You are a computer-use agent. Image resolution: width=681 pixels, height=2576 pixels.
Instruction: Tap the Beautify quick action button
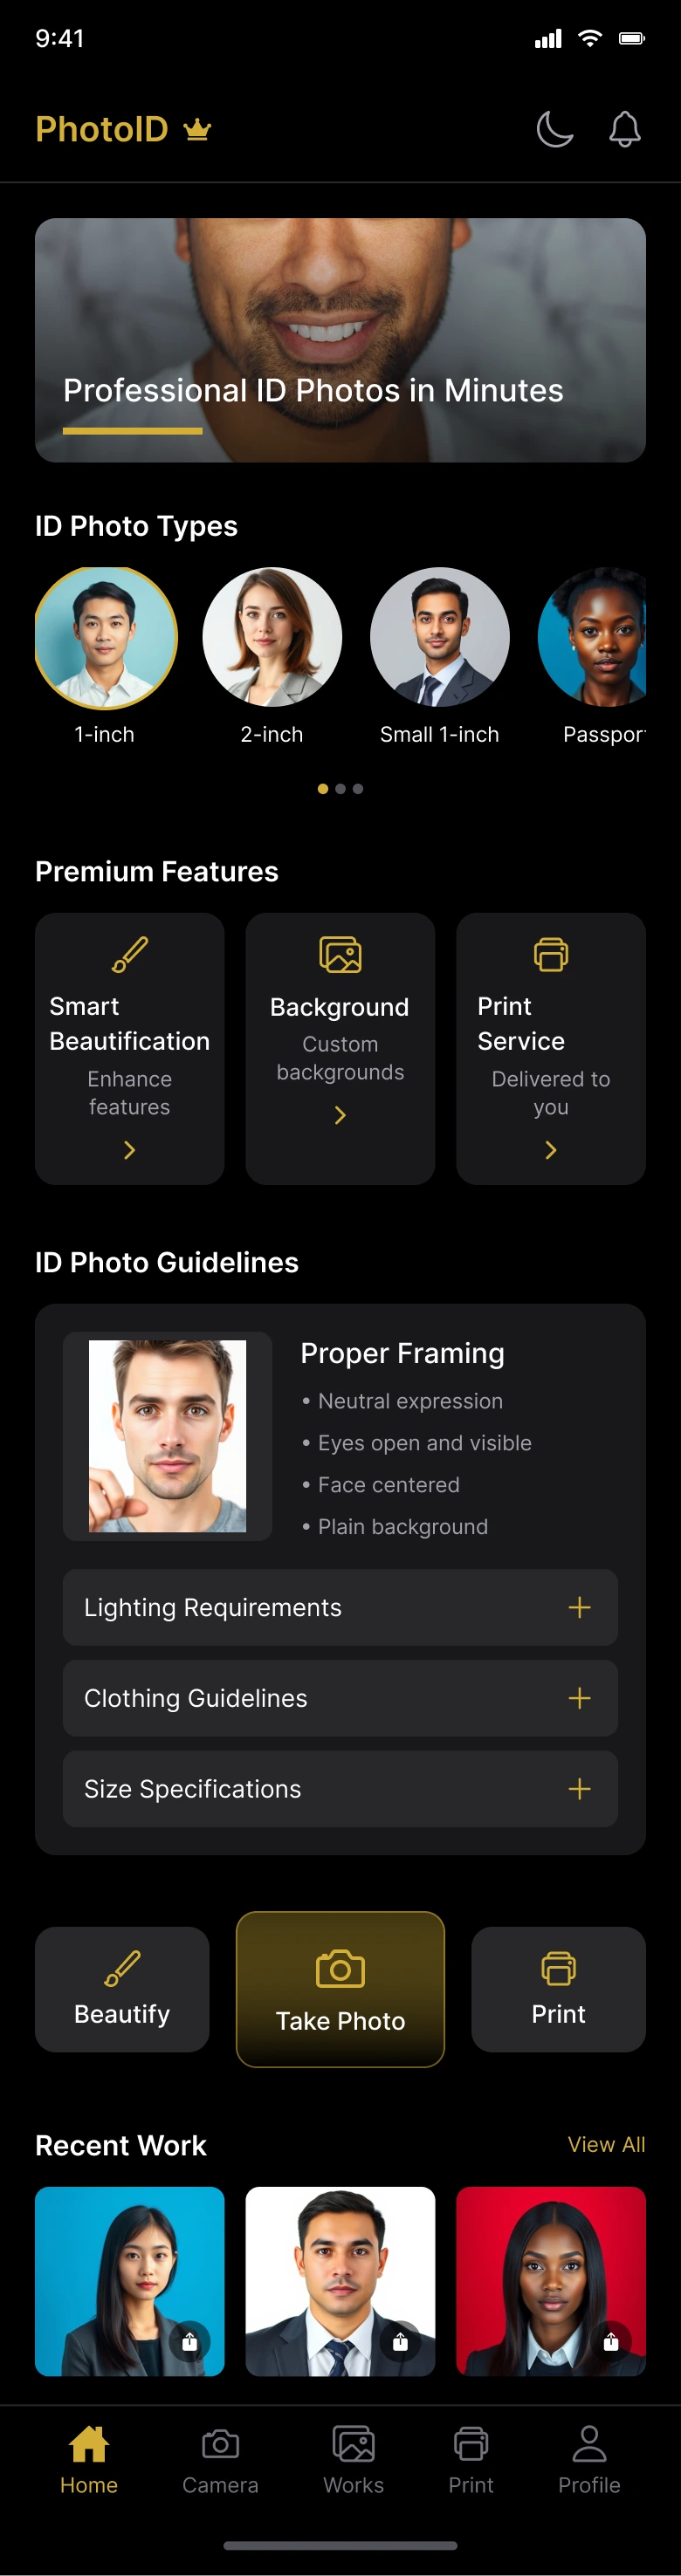coord(122,1989)
